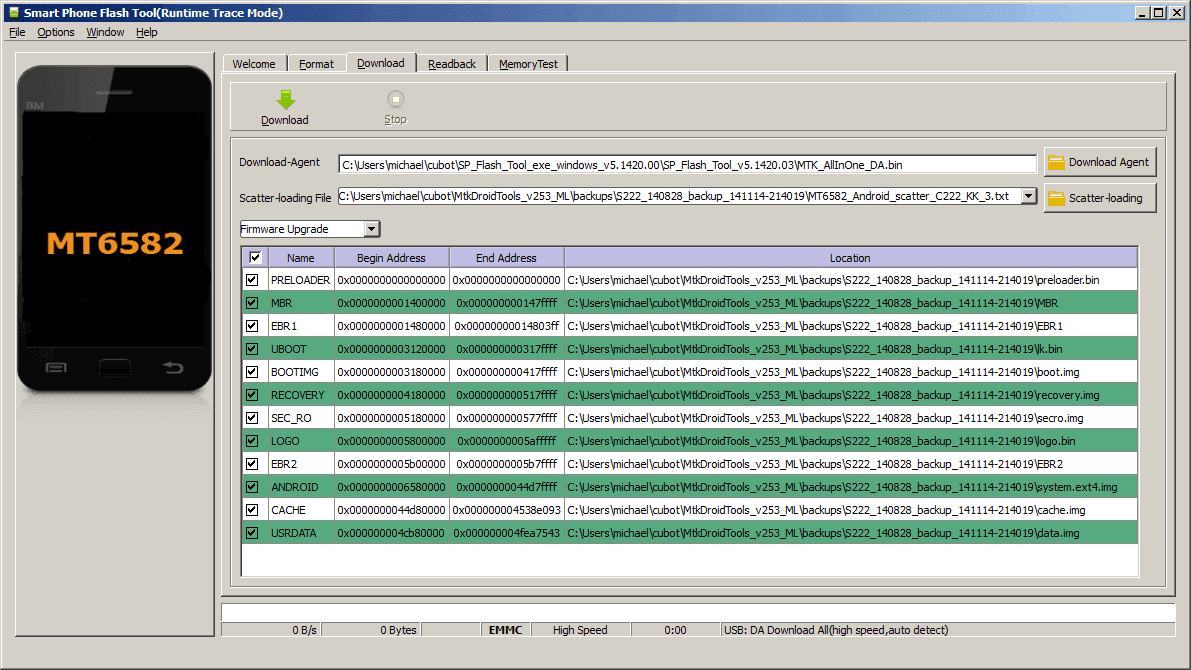Click the End Address column header
1191x670 pixels.
point(506,258)
